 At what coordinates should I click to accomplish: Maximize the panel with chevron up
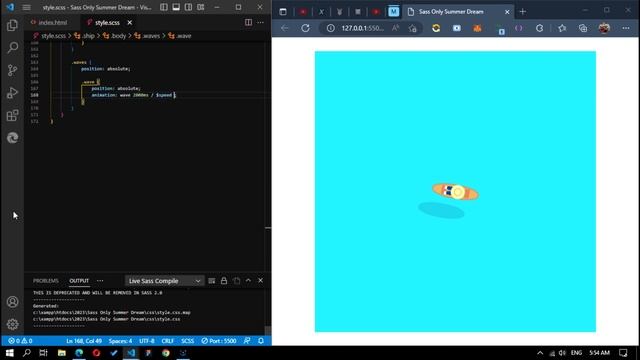pyautogui.click(x=248, y=281)
